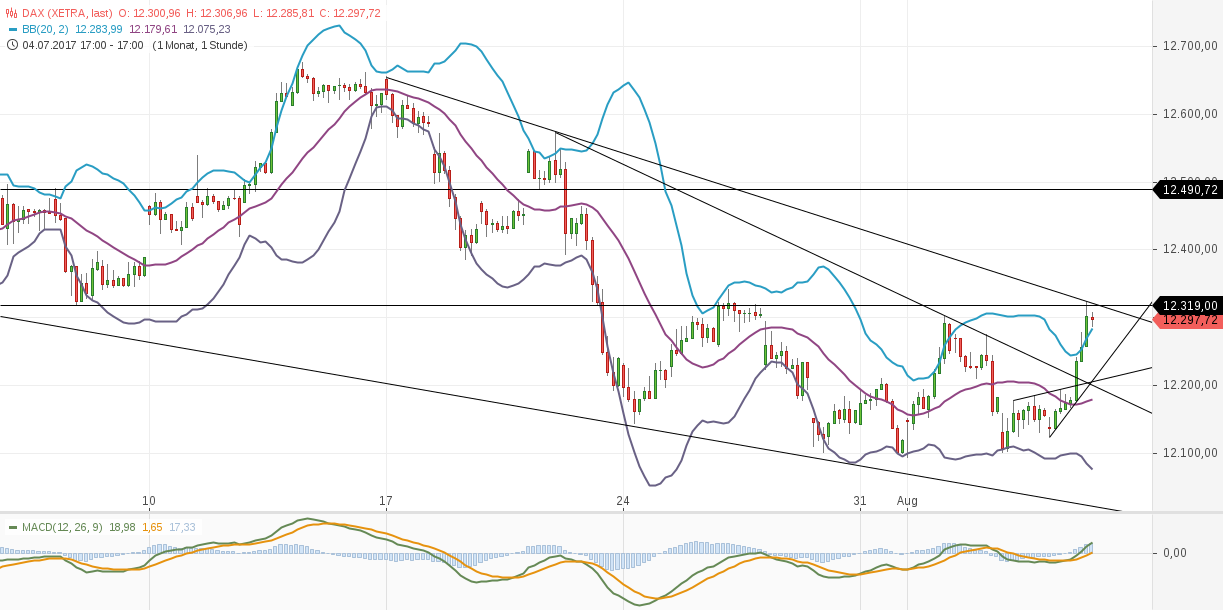Open the timeframe selector labeled 1 Monat, 1 Stunde
This screenshot has height=610, width=1223.
point(198,44)
